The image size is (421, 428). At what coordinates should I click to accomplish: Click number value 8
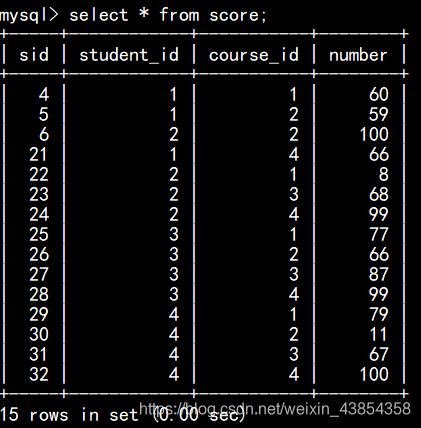coord(384,174)
